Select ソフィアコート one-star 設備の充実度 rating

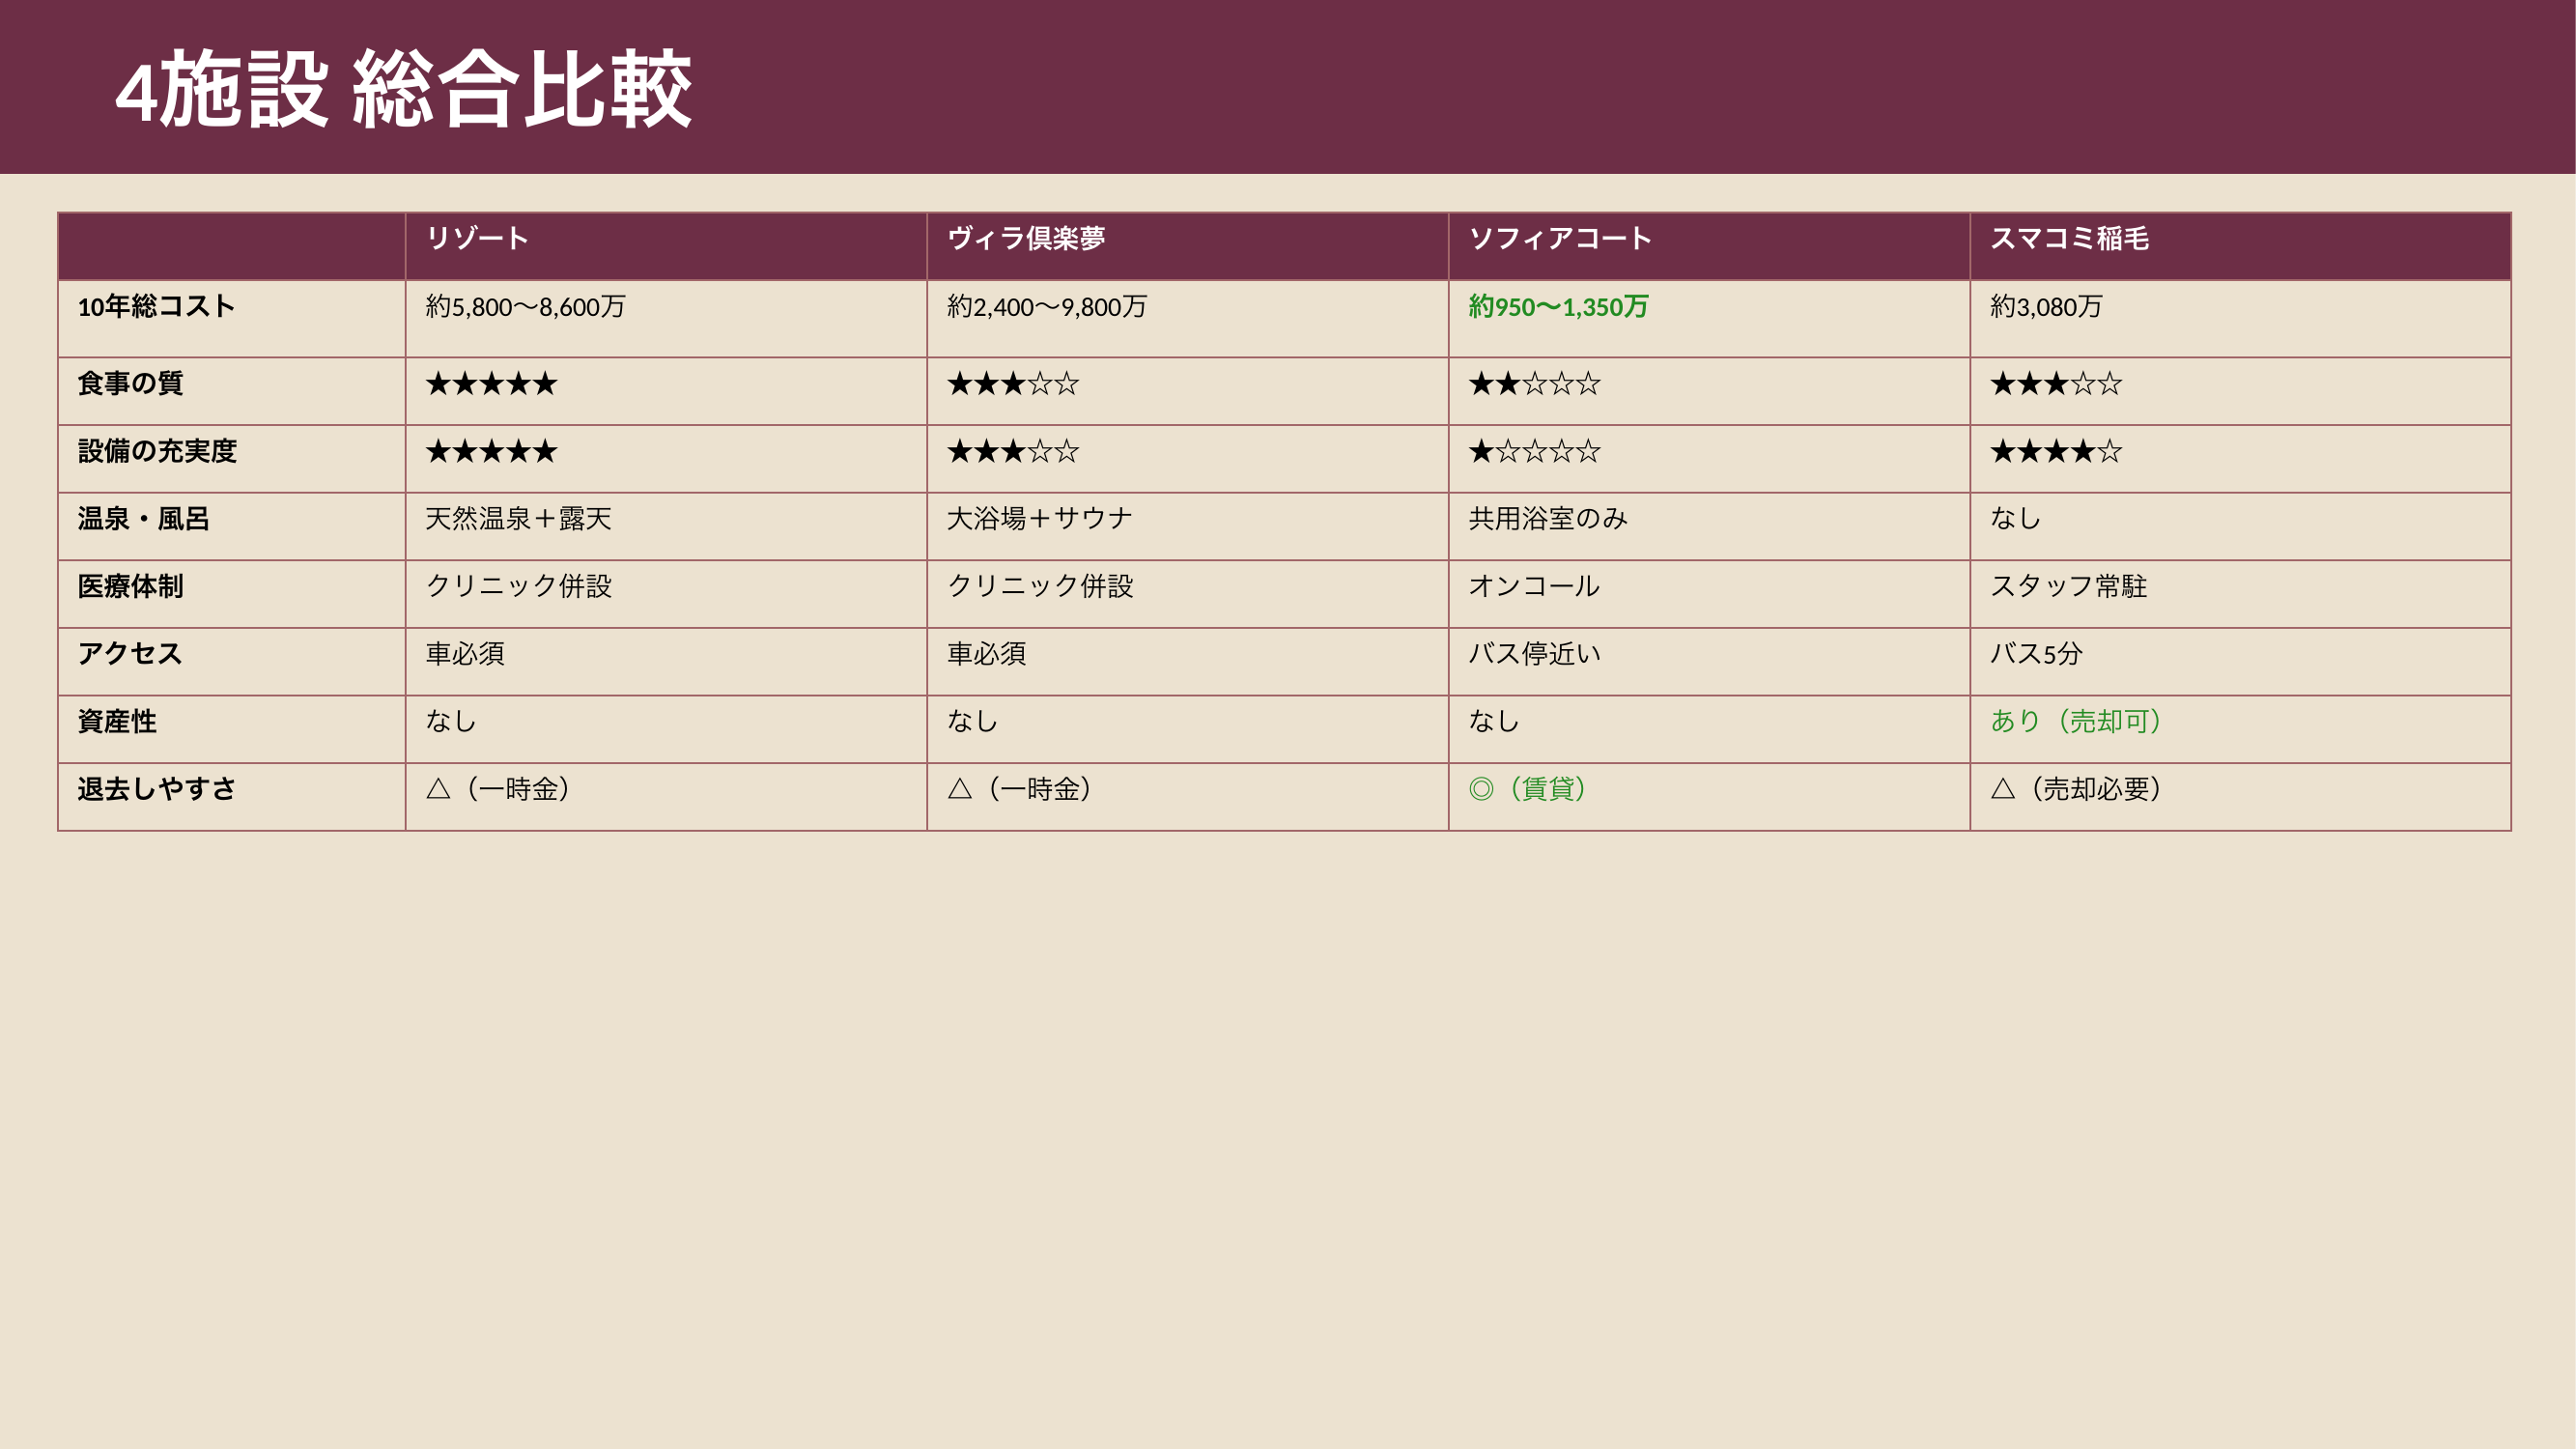coord(1534,451)
